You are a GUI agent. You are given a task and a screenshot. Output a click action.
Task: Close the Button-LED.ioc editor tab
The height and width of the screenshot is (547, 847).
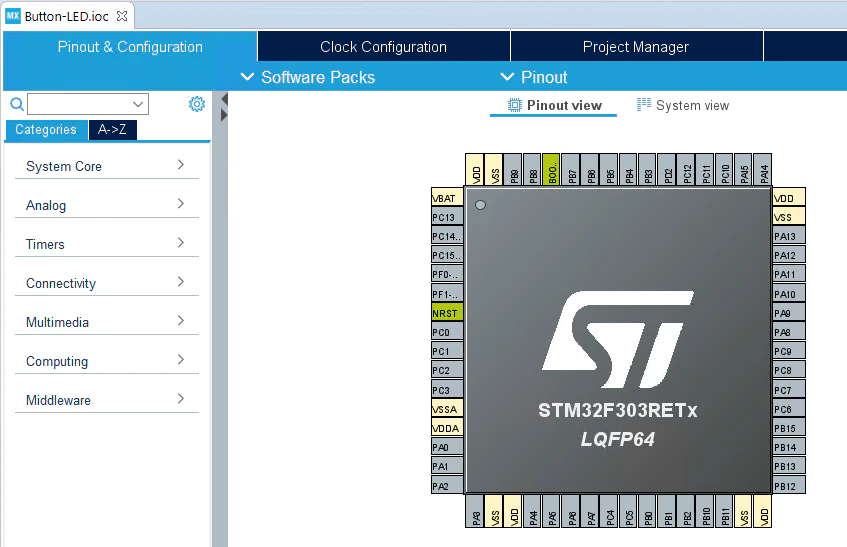122,16
